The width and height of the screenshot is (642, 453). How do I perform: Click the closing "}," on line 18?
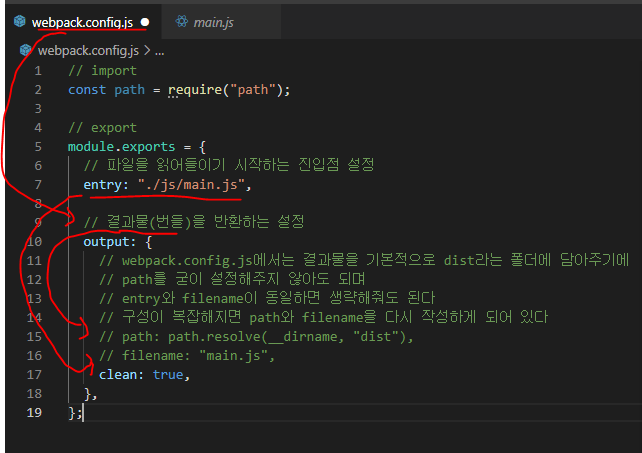tap(90, 394)
